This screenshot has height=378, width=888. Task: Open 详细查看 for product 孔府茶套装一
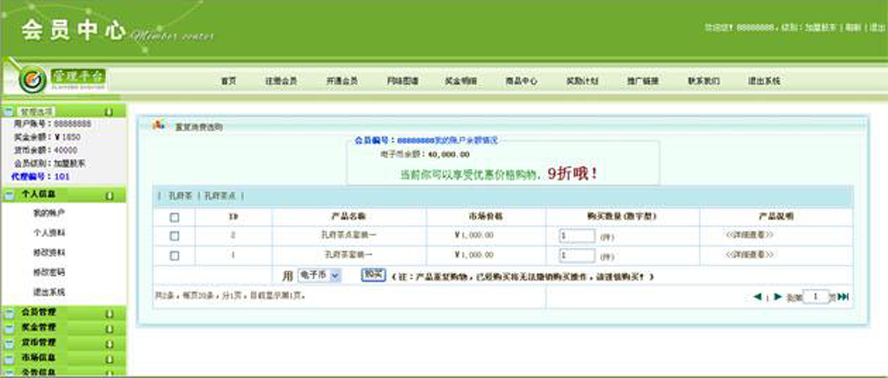750,254
